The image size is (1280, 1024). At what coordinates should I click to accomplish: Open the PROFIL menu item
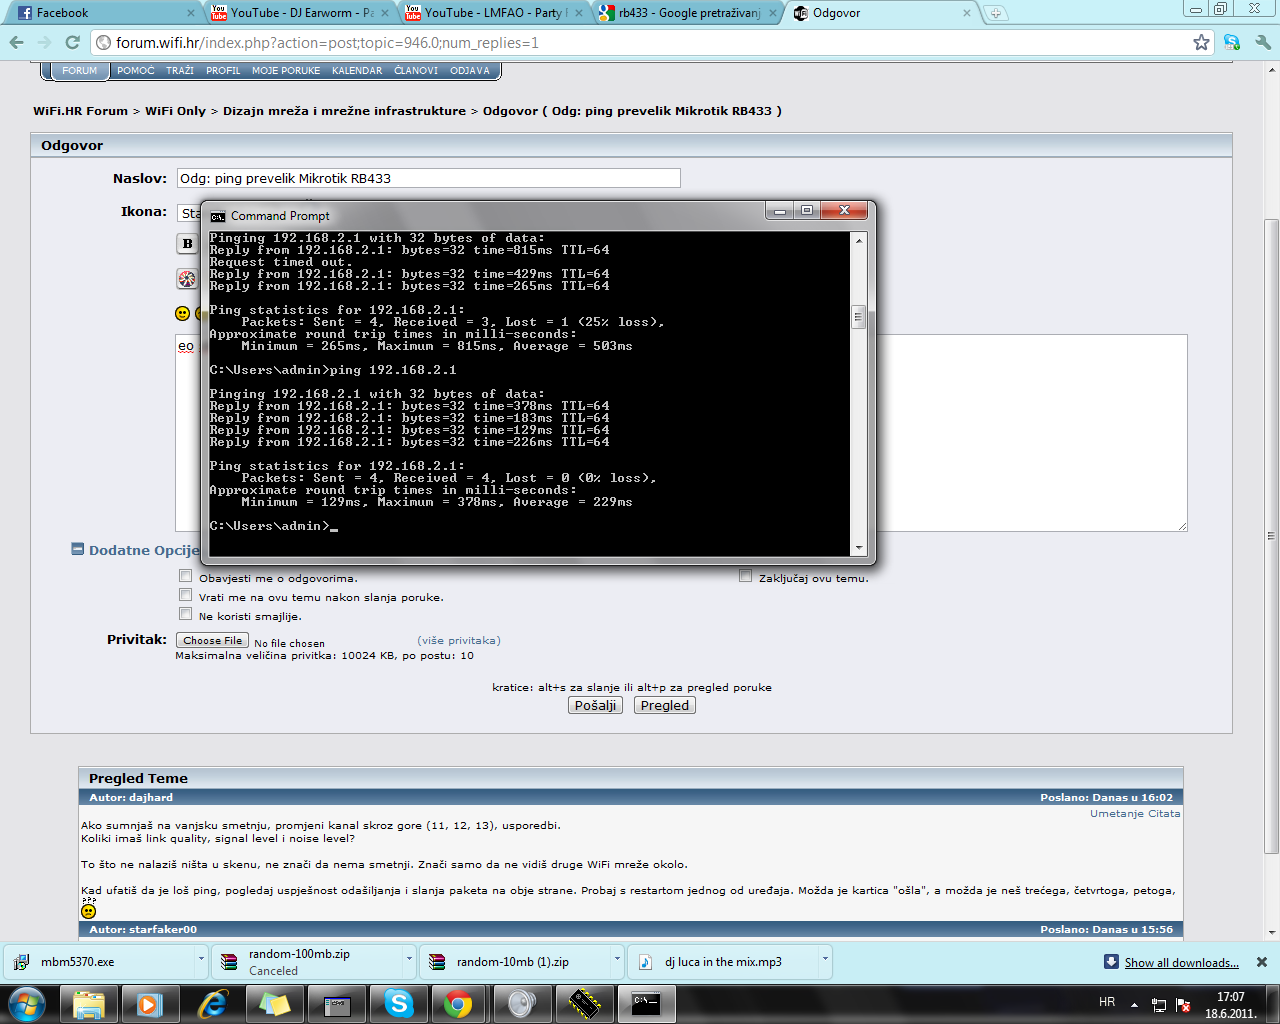point(223,71)
